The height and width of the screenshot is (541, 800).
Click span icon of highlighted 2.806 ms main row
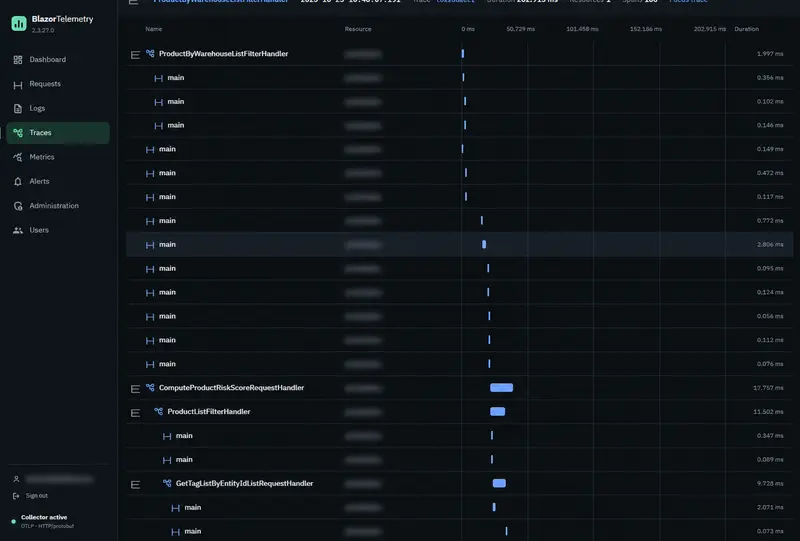[150, 245]
